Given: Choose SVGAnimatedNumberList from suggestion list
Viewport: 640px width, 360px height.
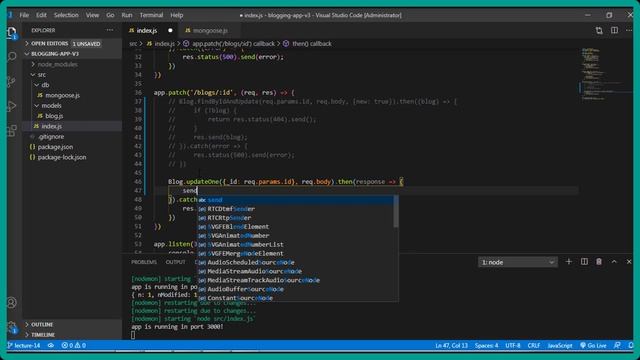Looking at the screenshot, I should coord(296,244).
